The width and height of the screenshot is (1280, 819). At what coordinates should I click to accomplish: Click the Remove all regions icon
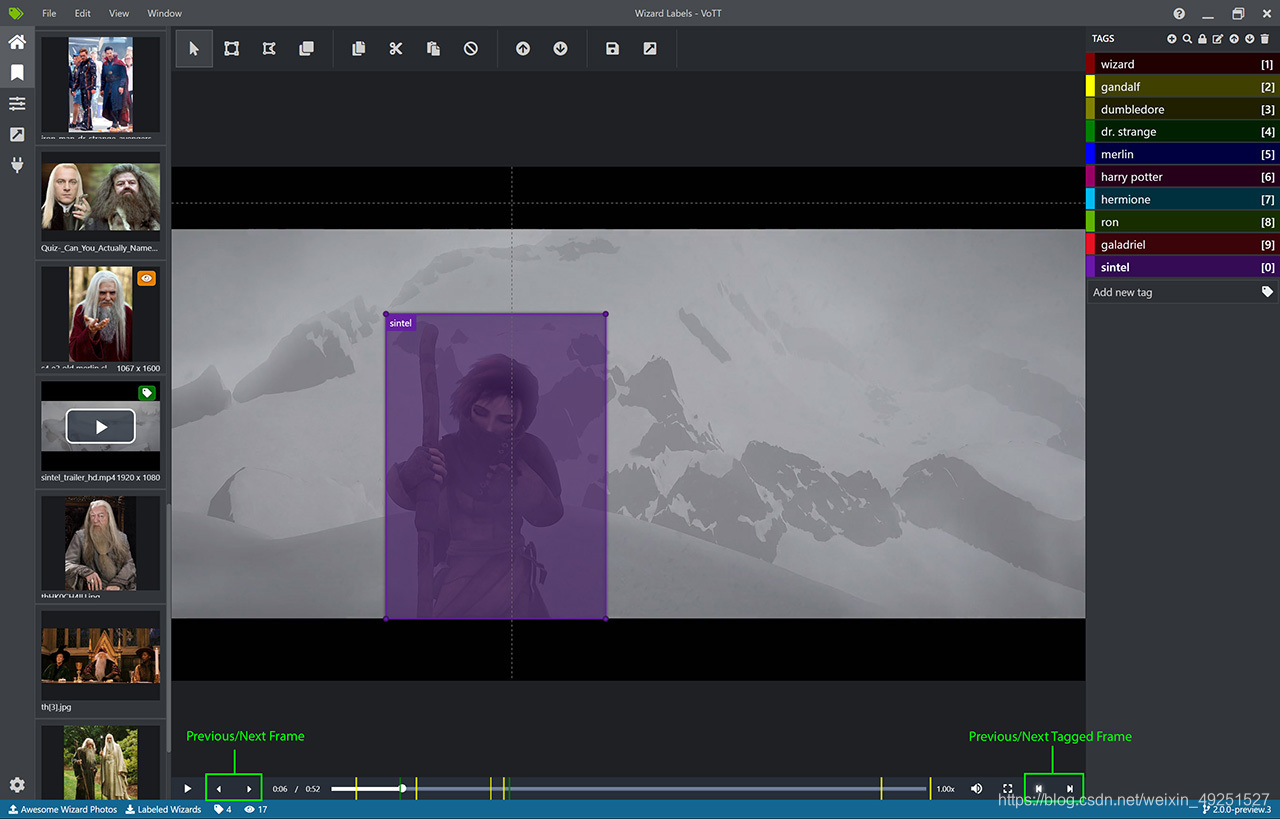coord(471,48)
